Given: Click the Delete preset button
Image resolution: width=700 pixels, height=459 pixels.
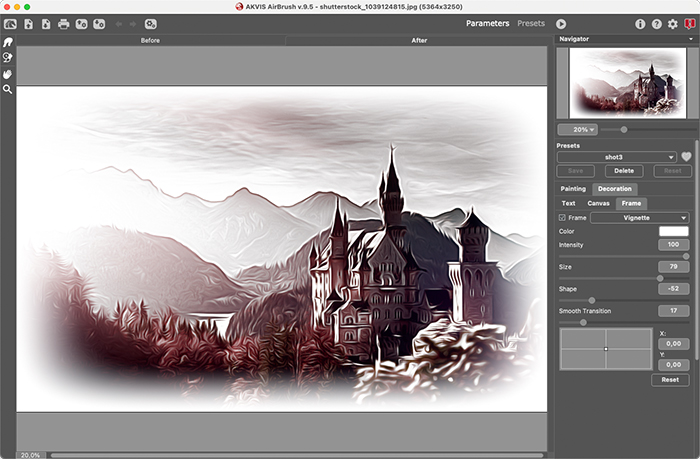Looking at the screenshot, I should coord(624,171).
